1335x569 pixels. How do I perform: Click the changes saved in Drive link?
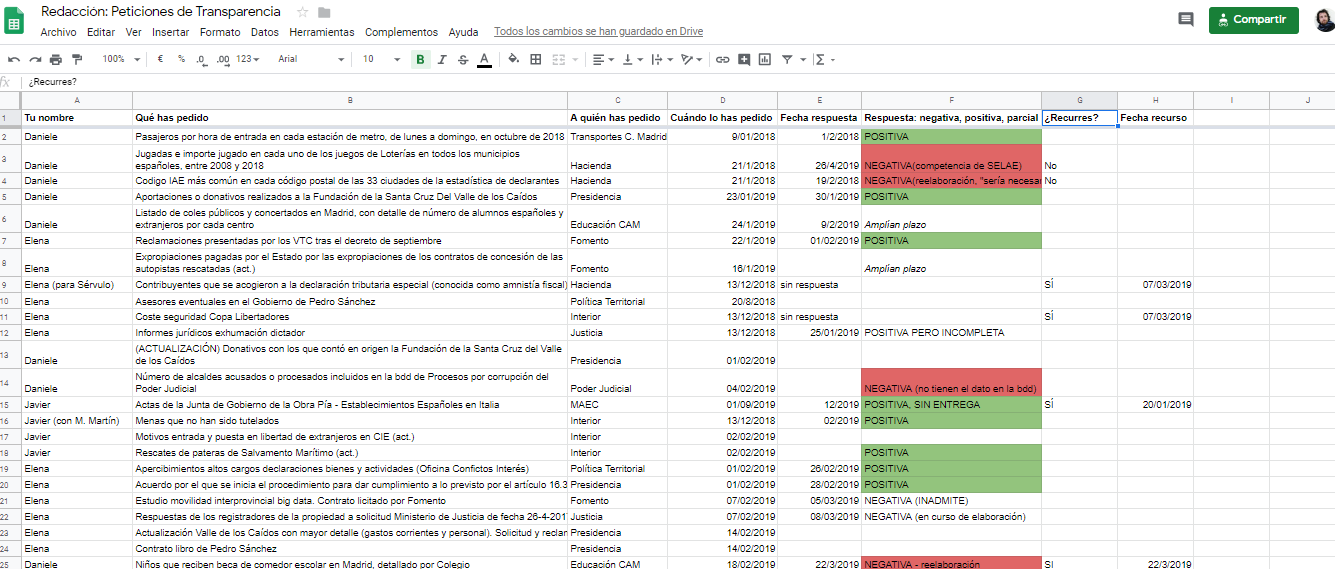click(598, 32)
